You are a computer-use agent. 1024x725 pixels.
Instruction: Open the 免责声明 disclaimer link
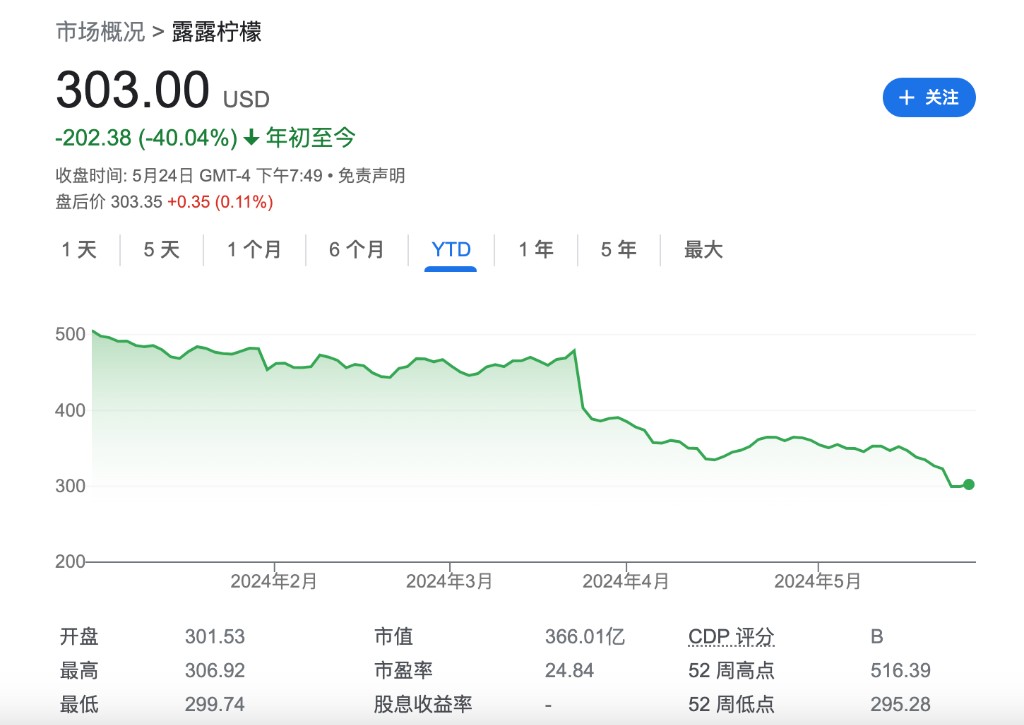(371, 176)
